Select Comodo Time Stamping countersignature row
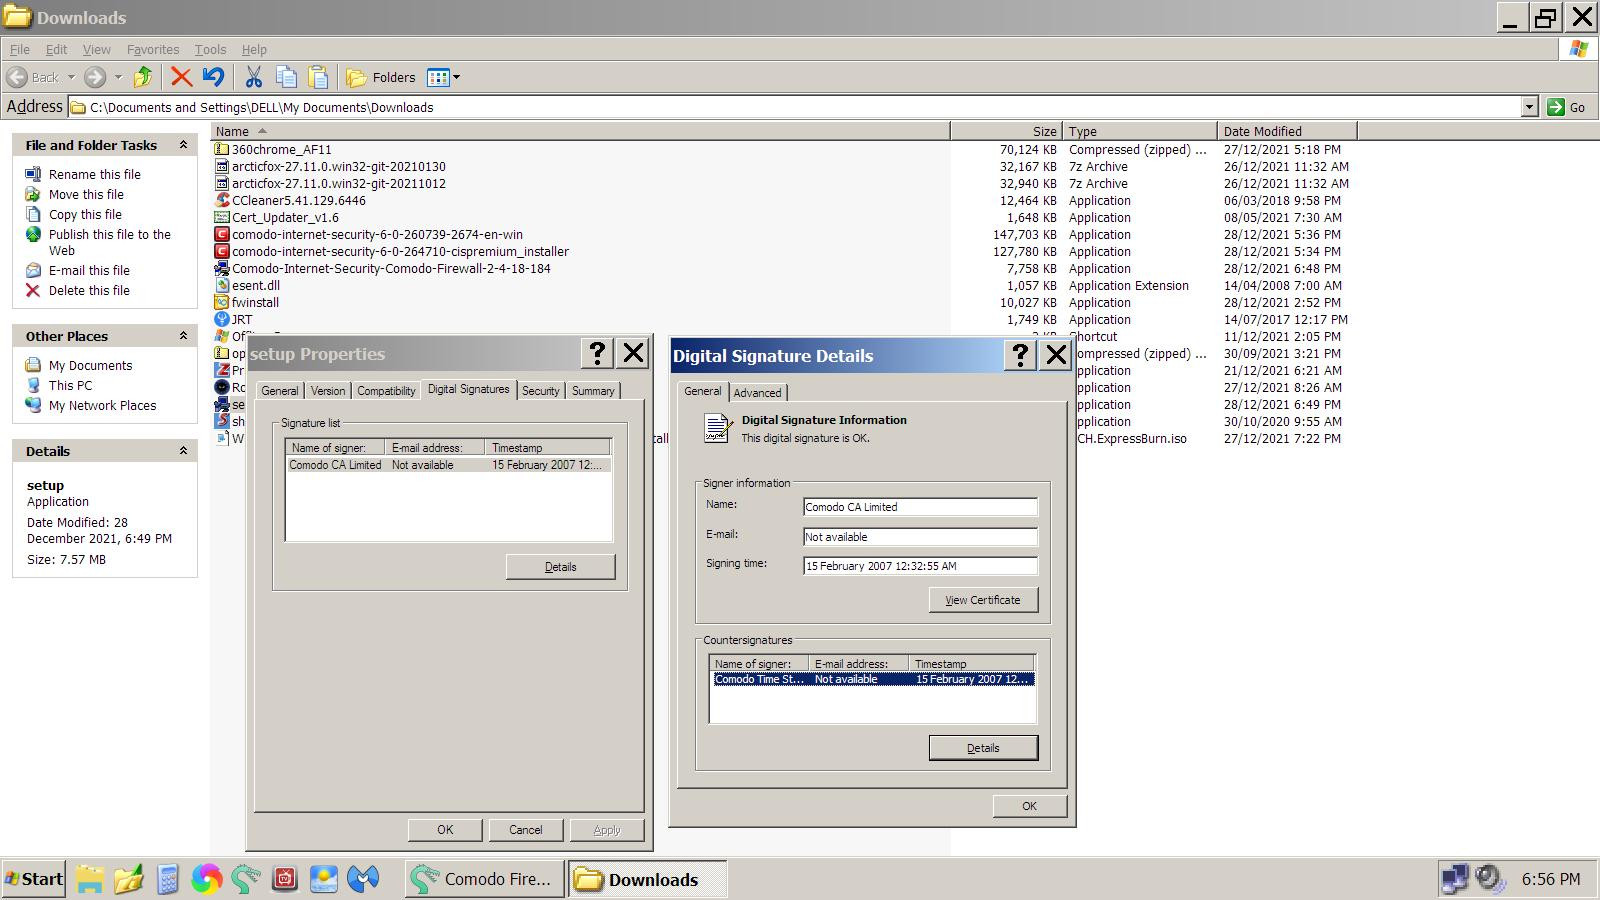Screen dimensions: 1600x900 pos(872,679)
